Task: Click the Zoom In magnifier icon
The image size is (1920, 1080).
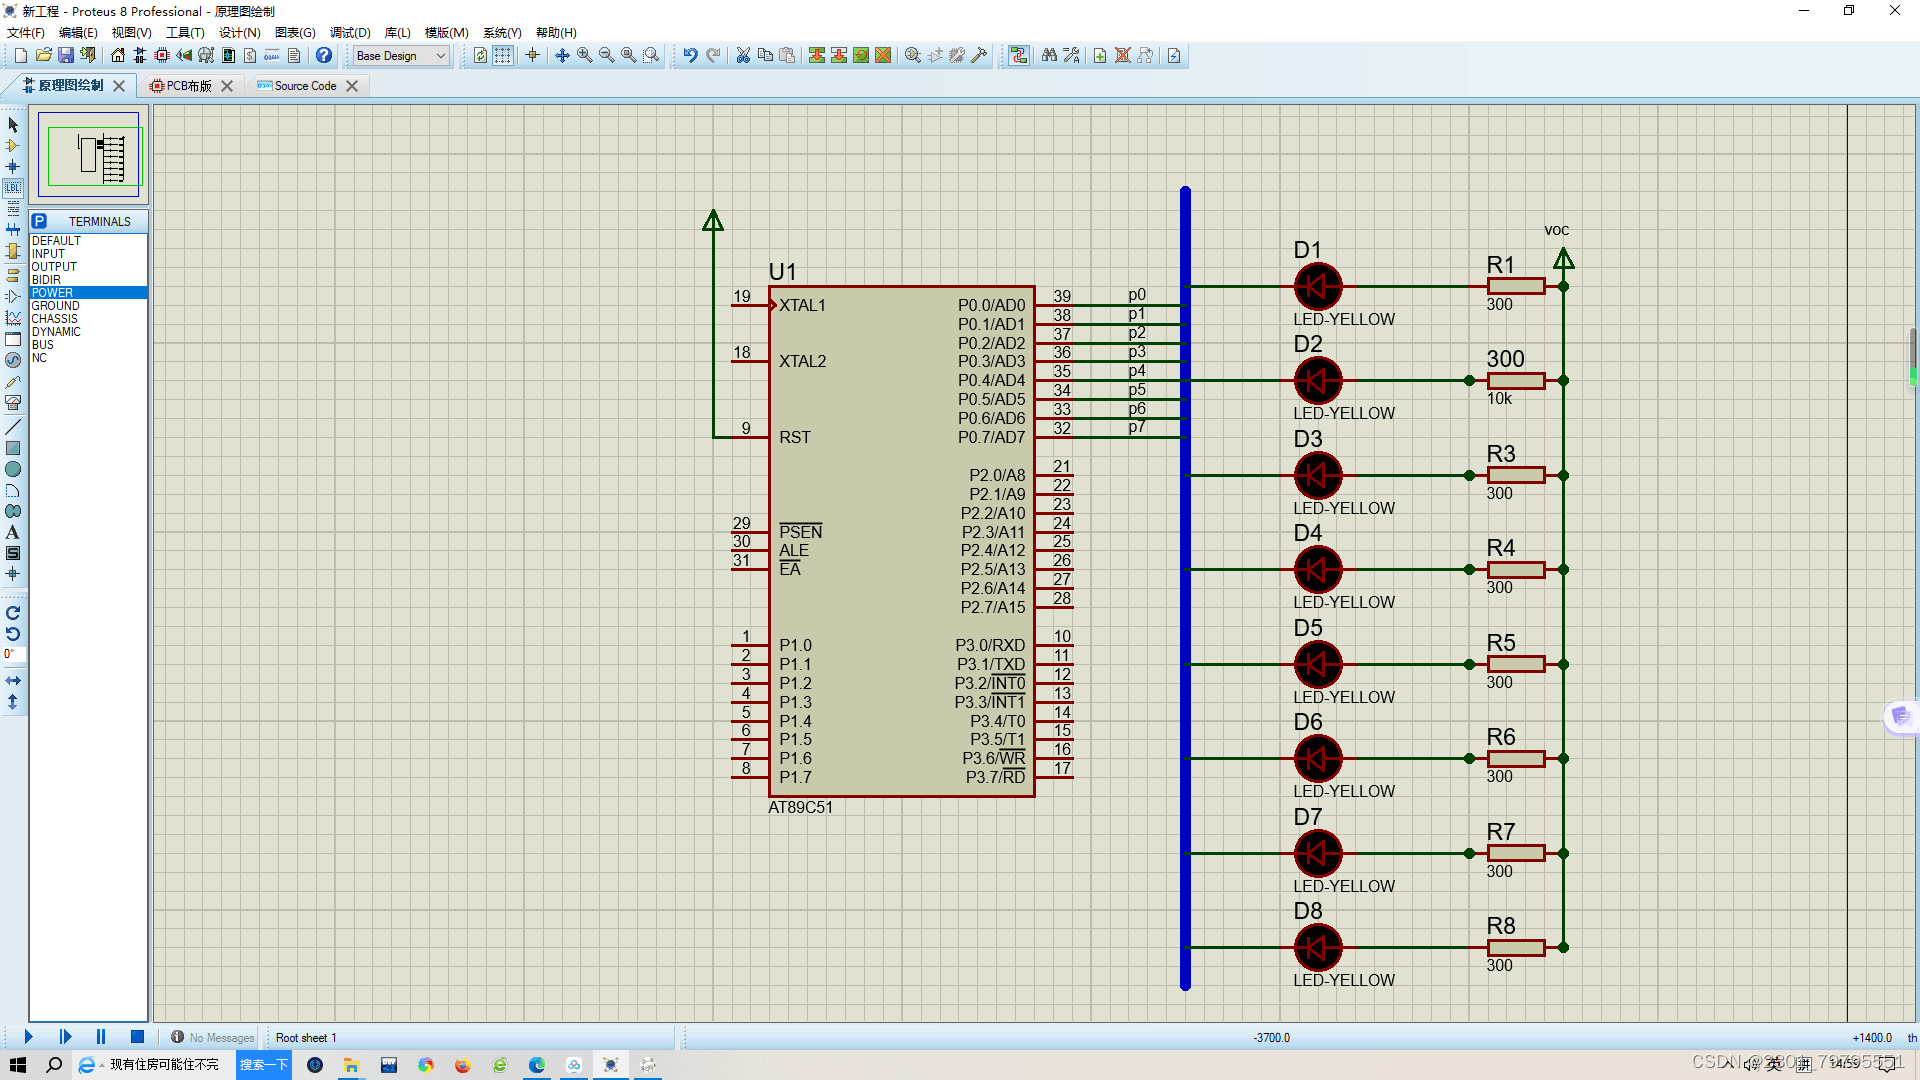Action: click(585, 55)
